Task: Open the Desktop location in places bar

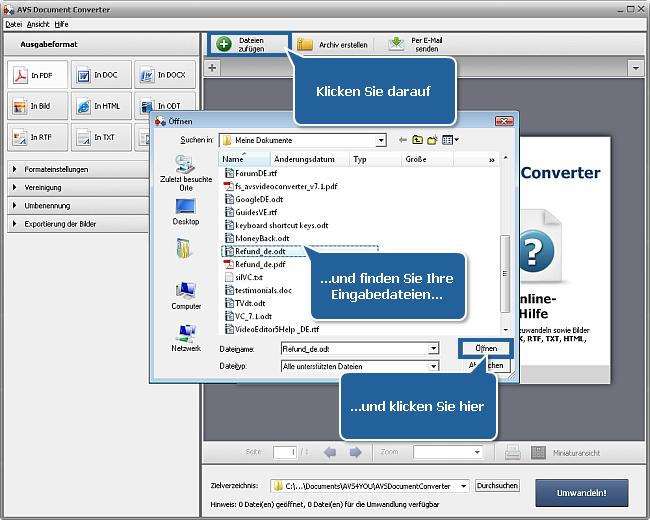Action: [186, 211]
